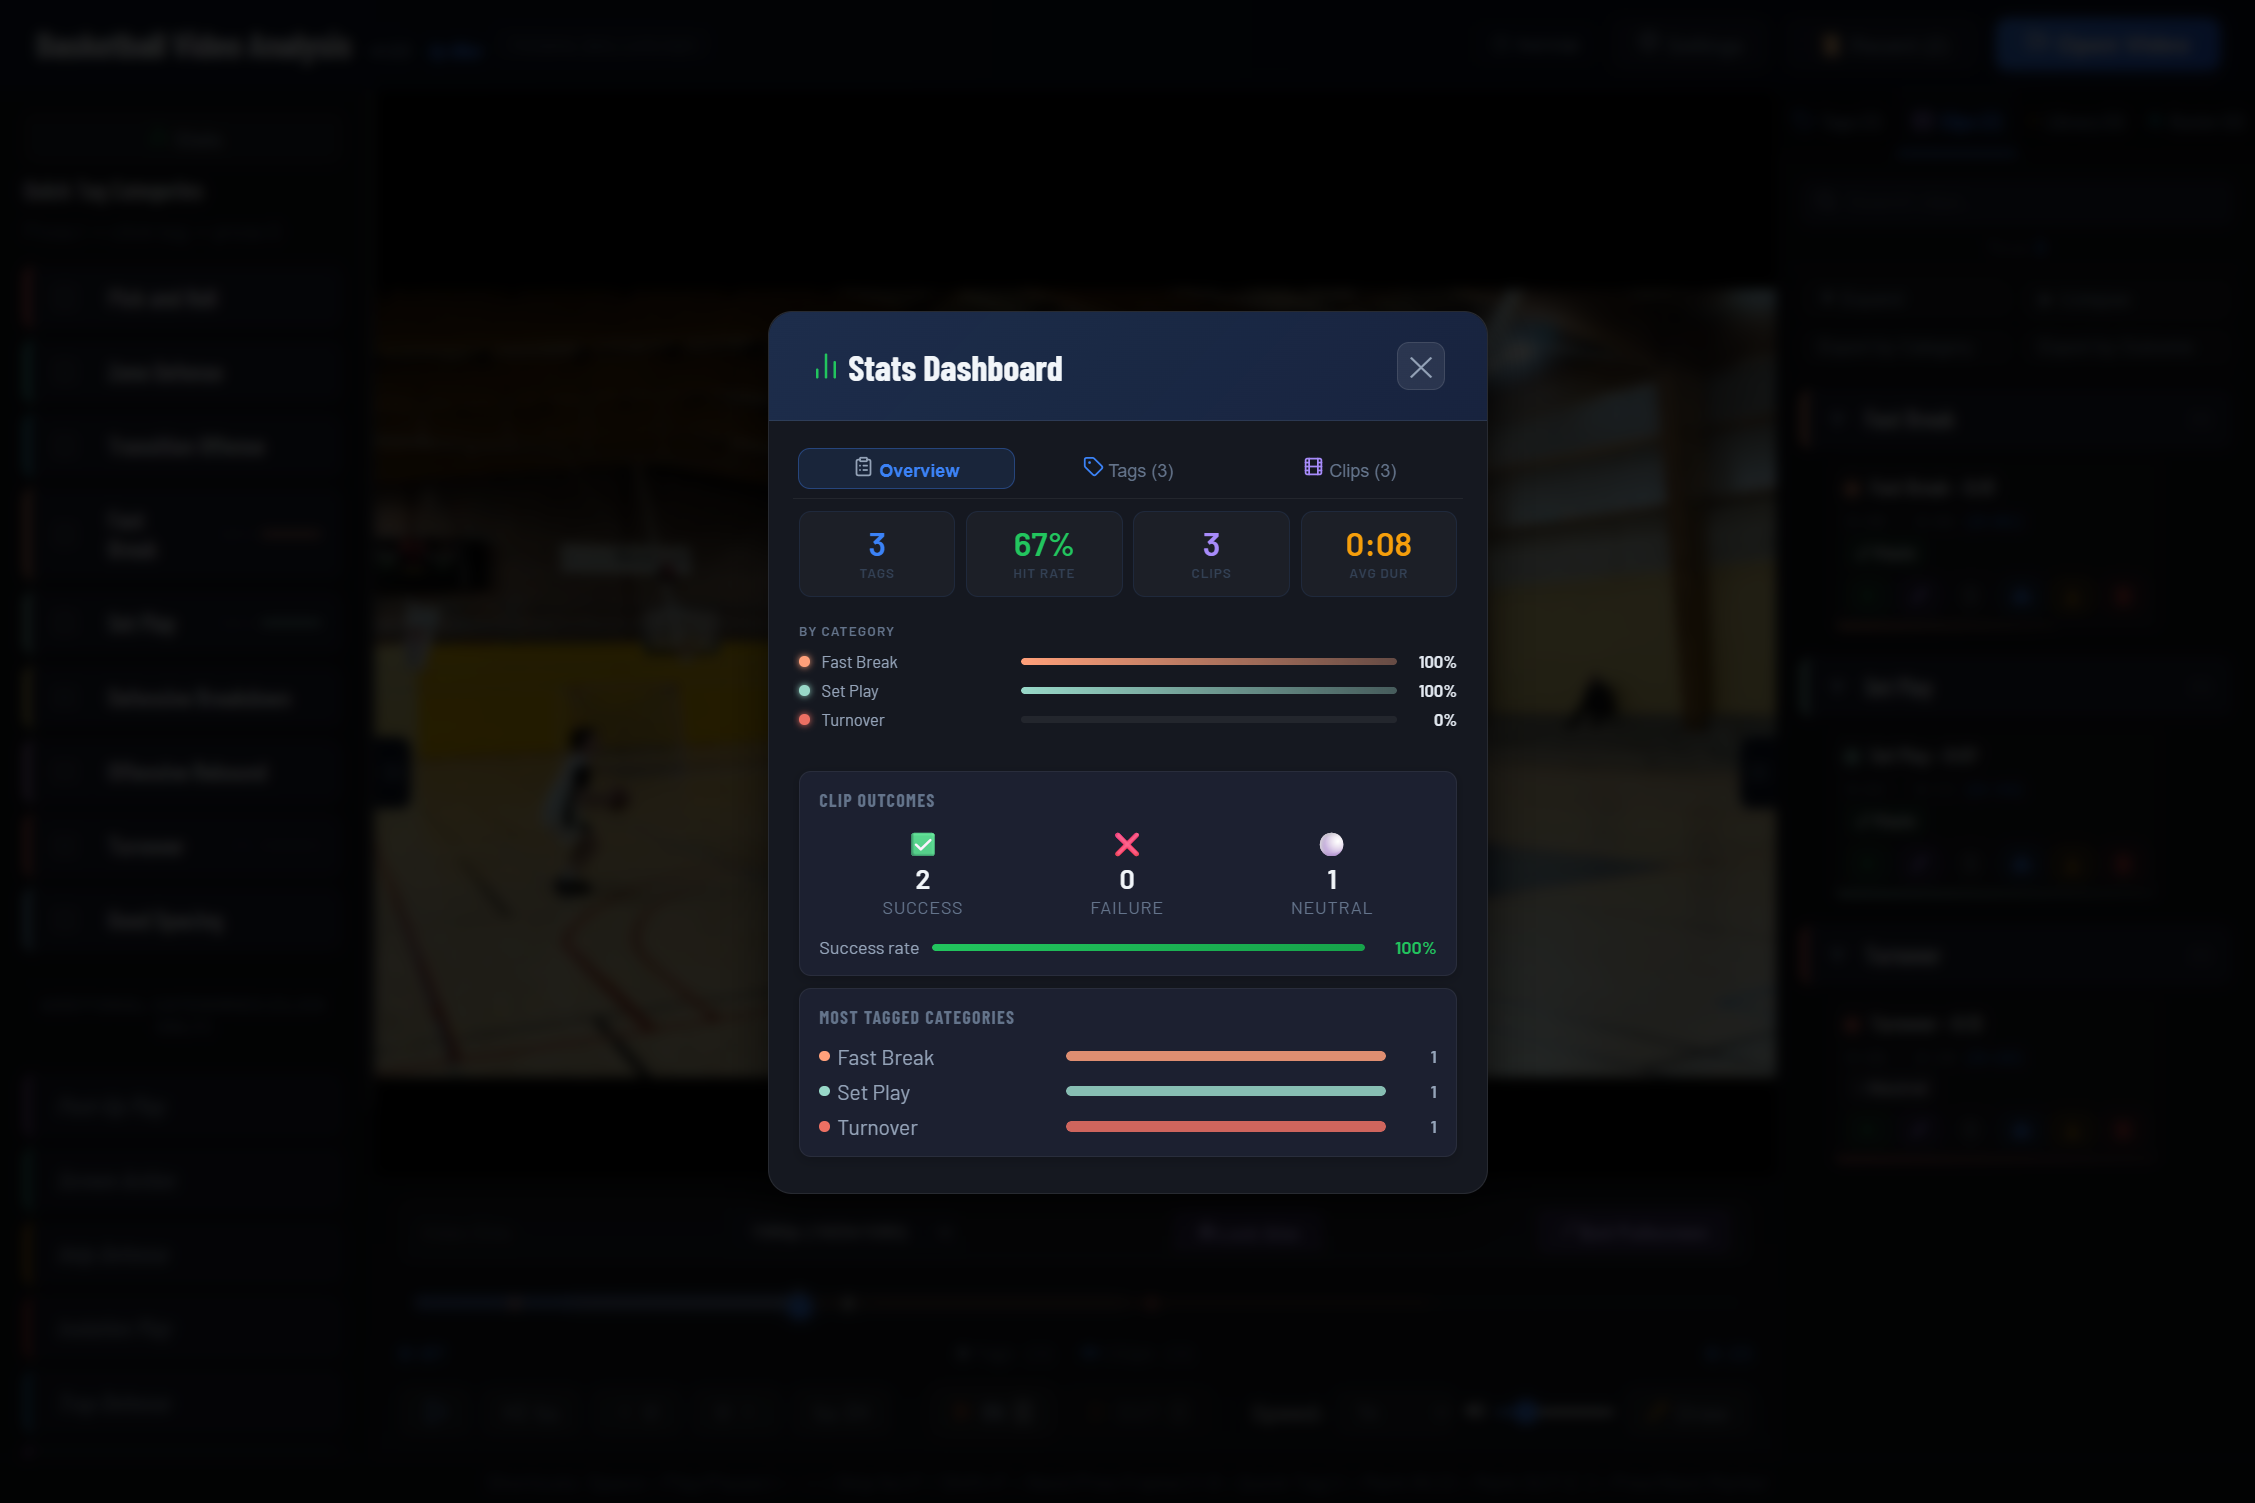Image resolution: width=2255 pixels, height=1503 pixels.
Task: Click the 67% HIT RATE stat card
Action: click(x=1043, y=553)
